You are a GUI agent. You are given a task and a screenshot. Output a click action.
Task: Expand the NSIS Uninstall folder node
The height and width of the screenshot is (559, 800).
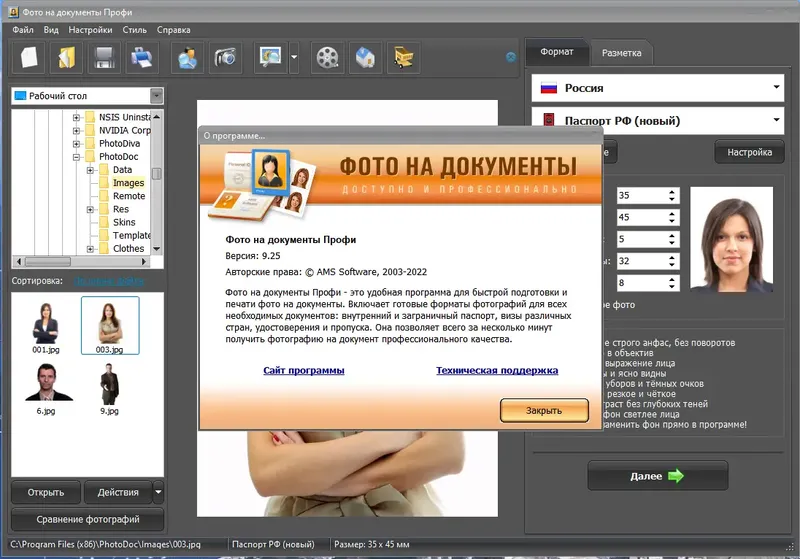click(x=77, y=117)
